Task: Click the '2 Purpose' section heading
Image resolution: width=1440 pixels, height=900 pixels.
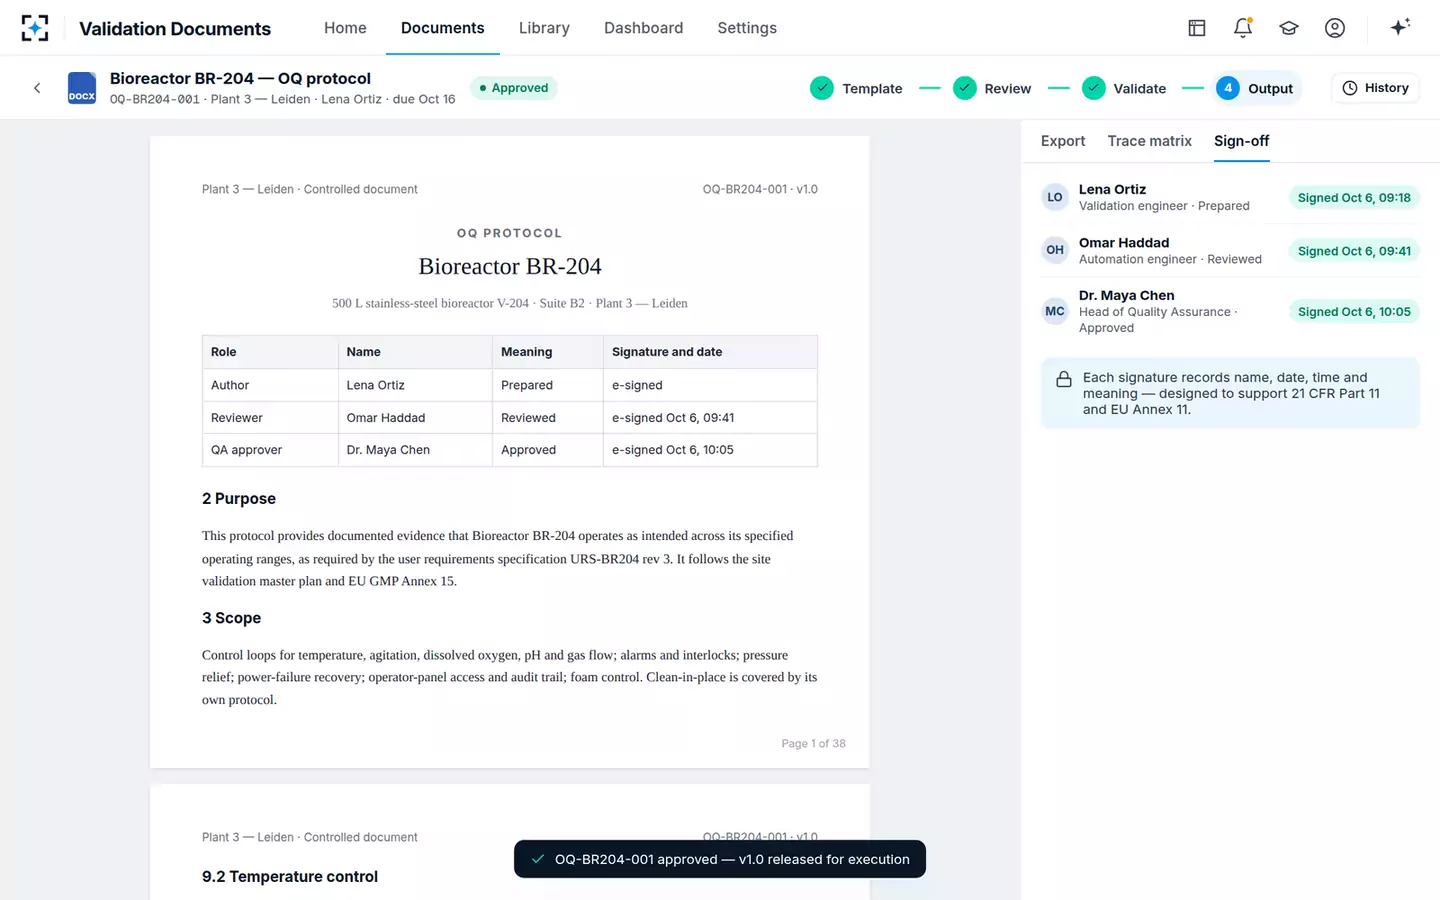Action: (x=239, y=498)
